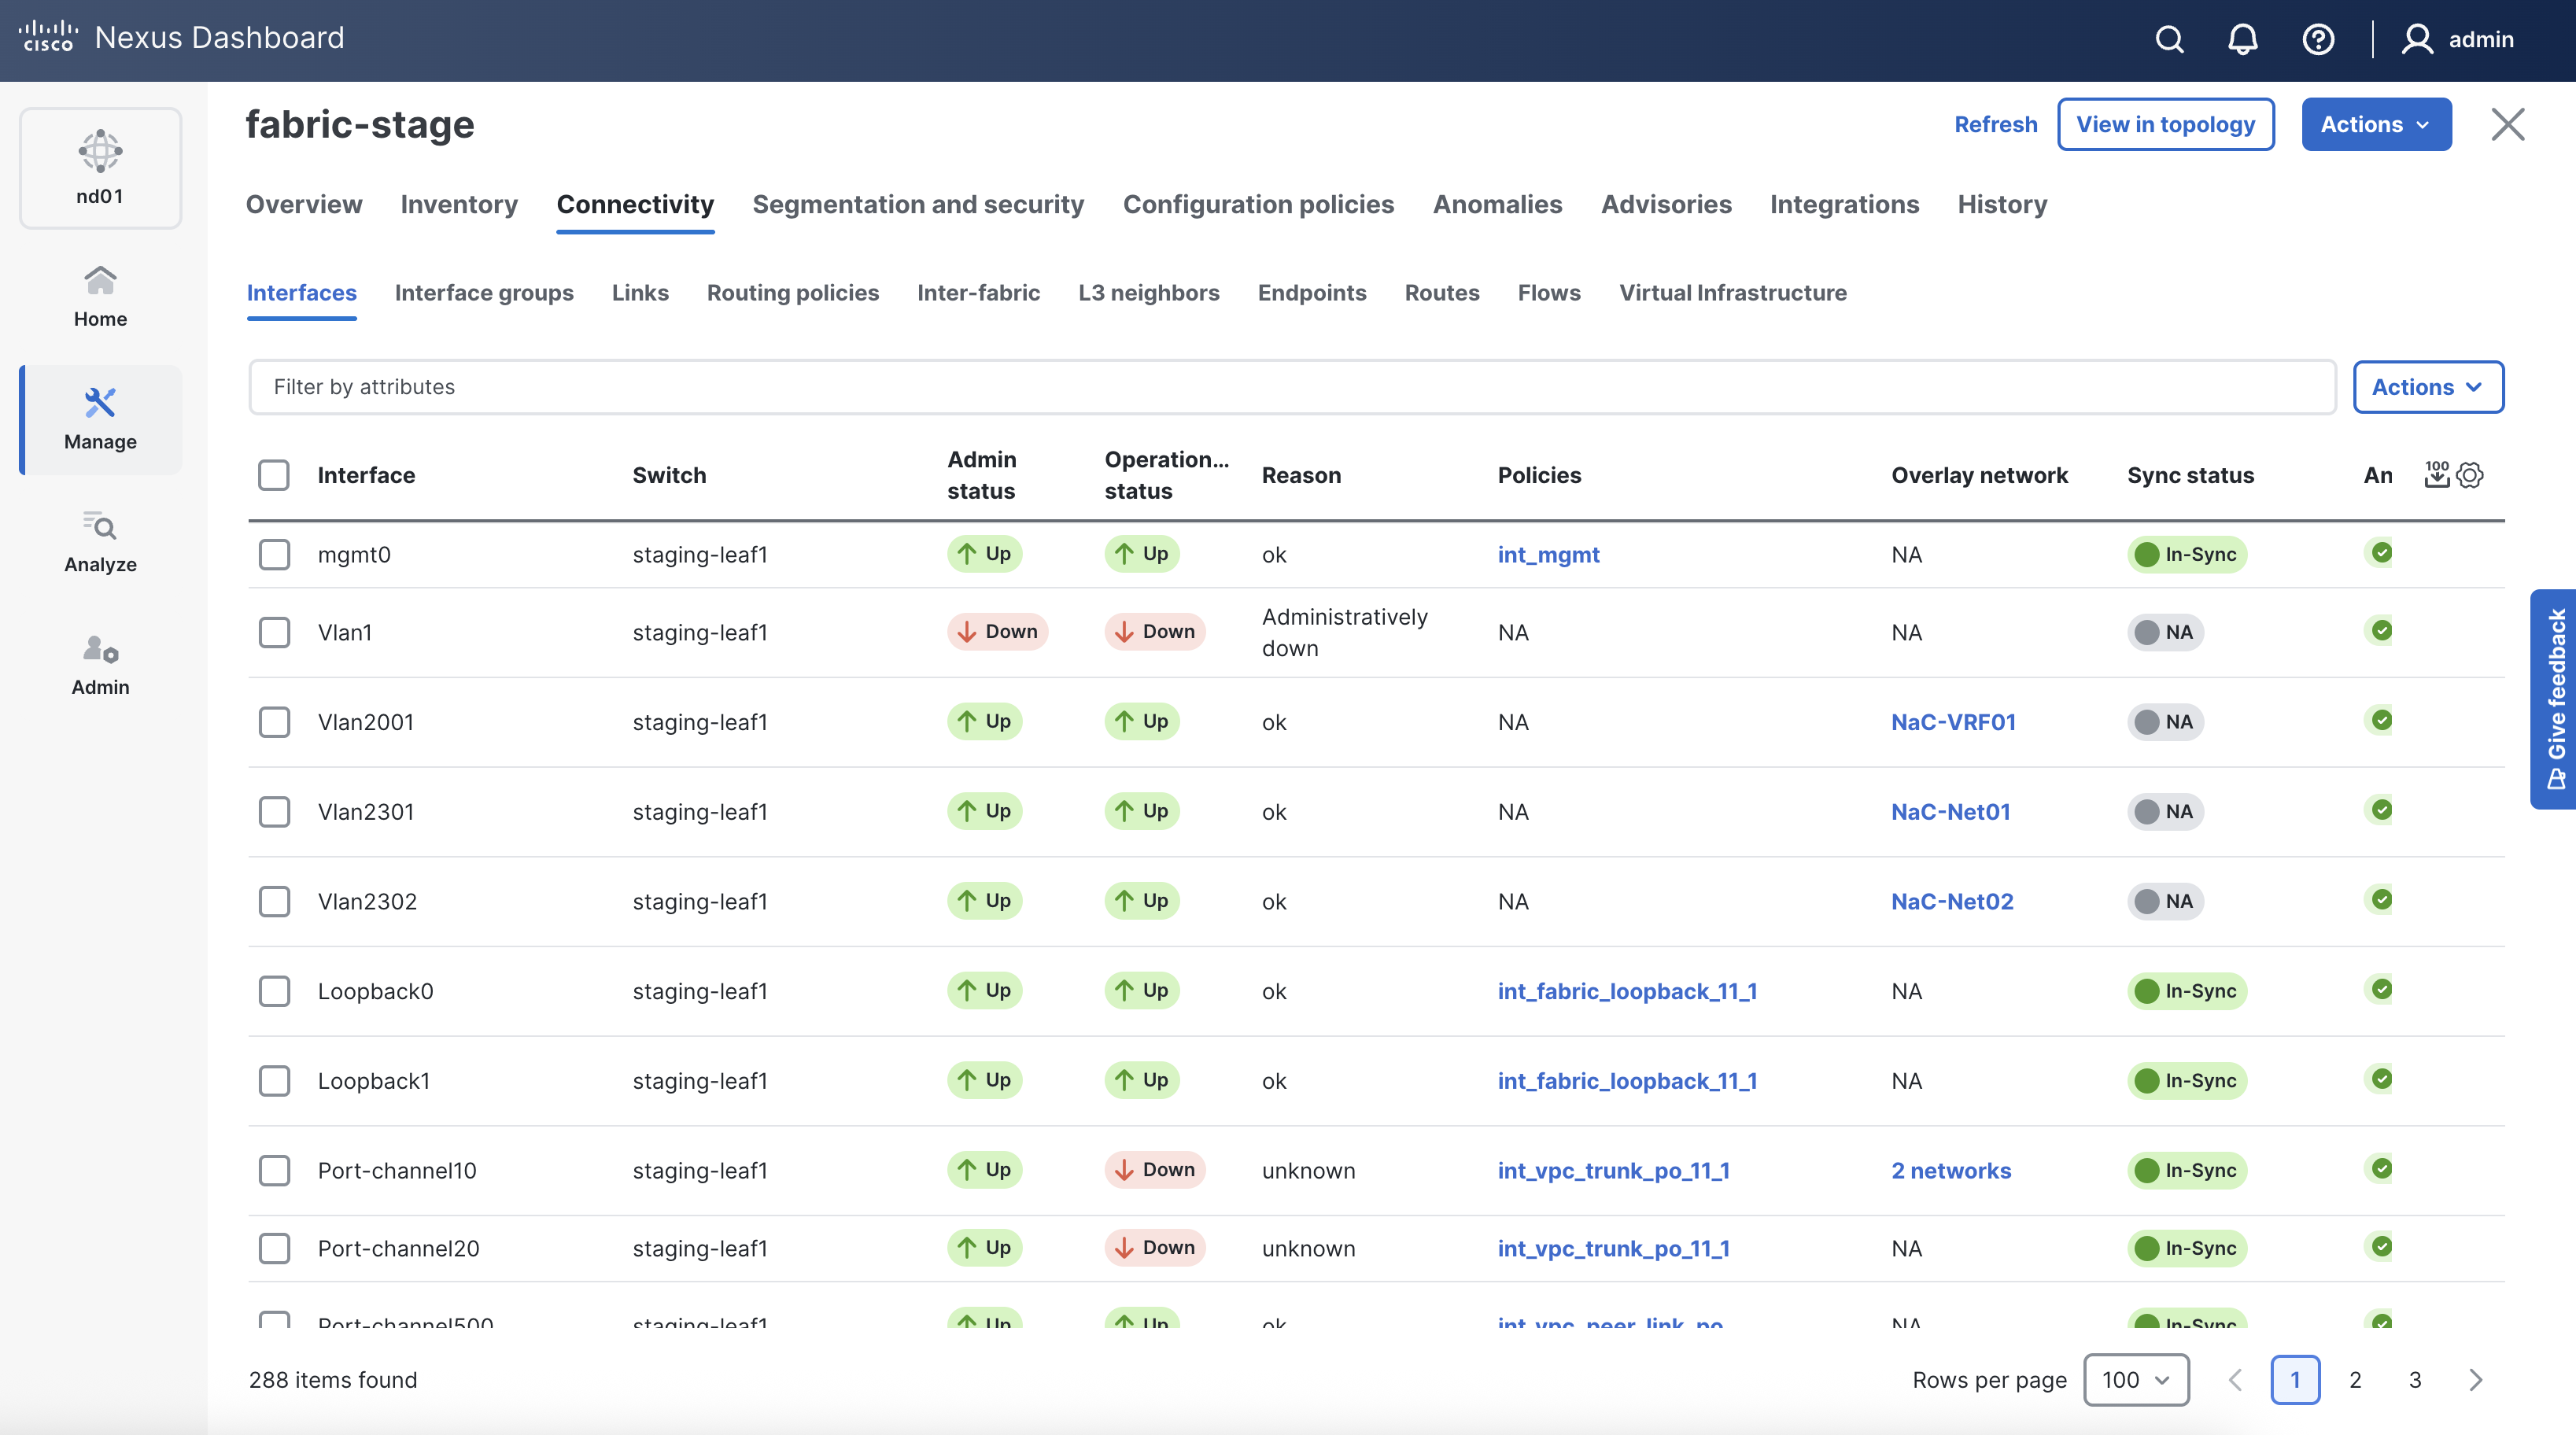2576x1435 pixels.
Task: Check the mgmt0 interface row checkbox
Action: (274, 554)
